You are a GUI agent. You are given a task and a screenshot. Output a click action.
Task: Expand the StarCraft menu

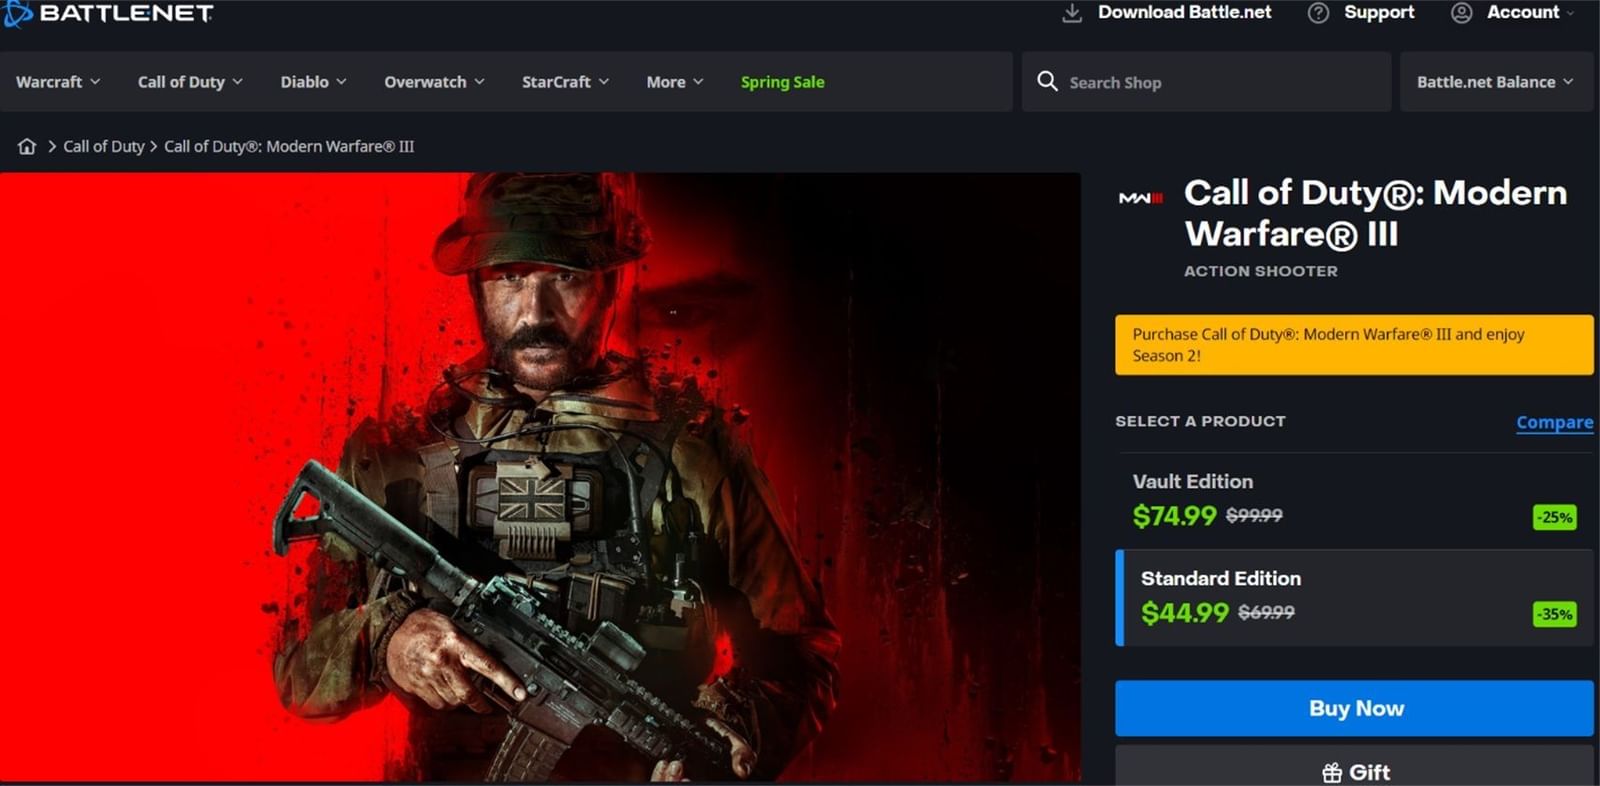tap(565, 82)
